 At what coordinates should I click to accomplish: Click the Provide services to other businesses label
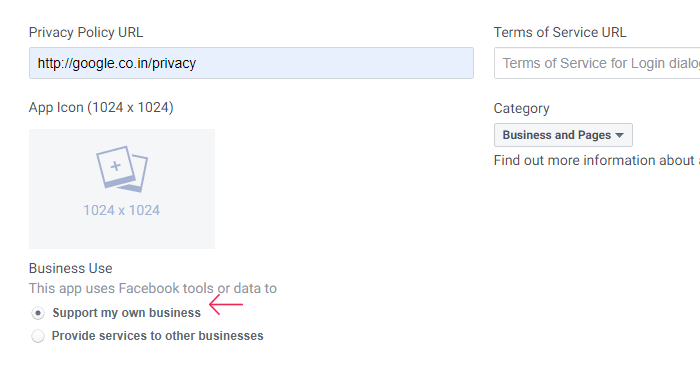coord(158,336)
